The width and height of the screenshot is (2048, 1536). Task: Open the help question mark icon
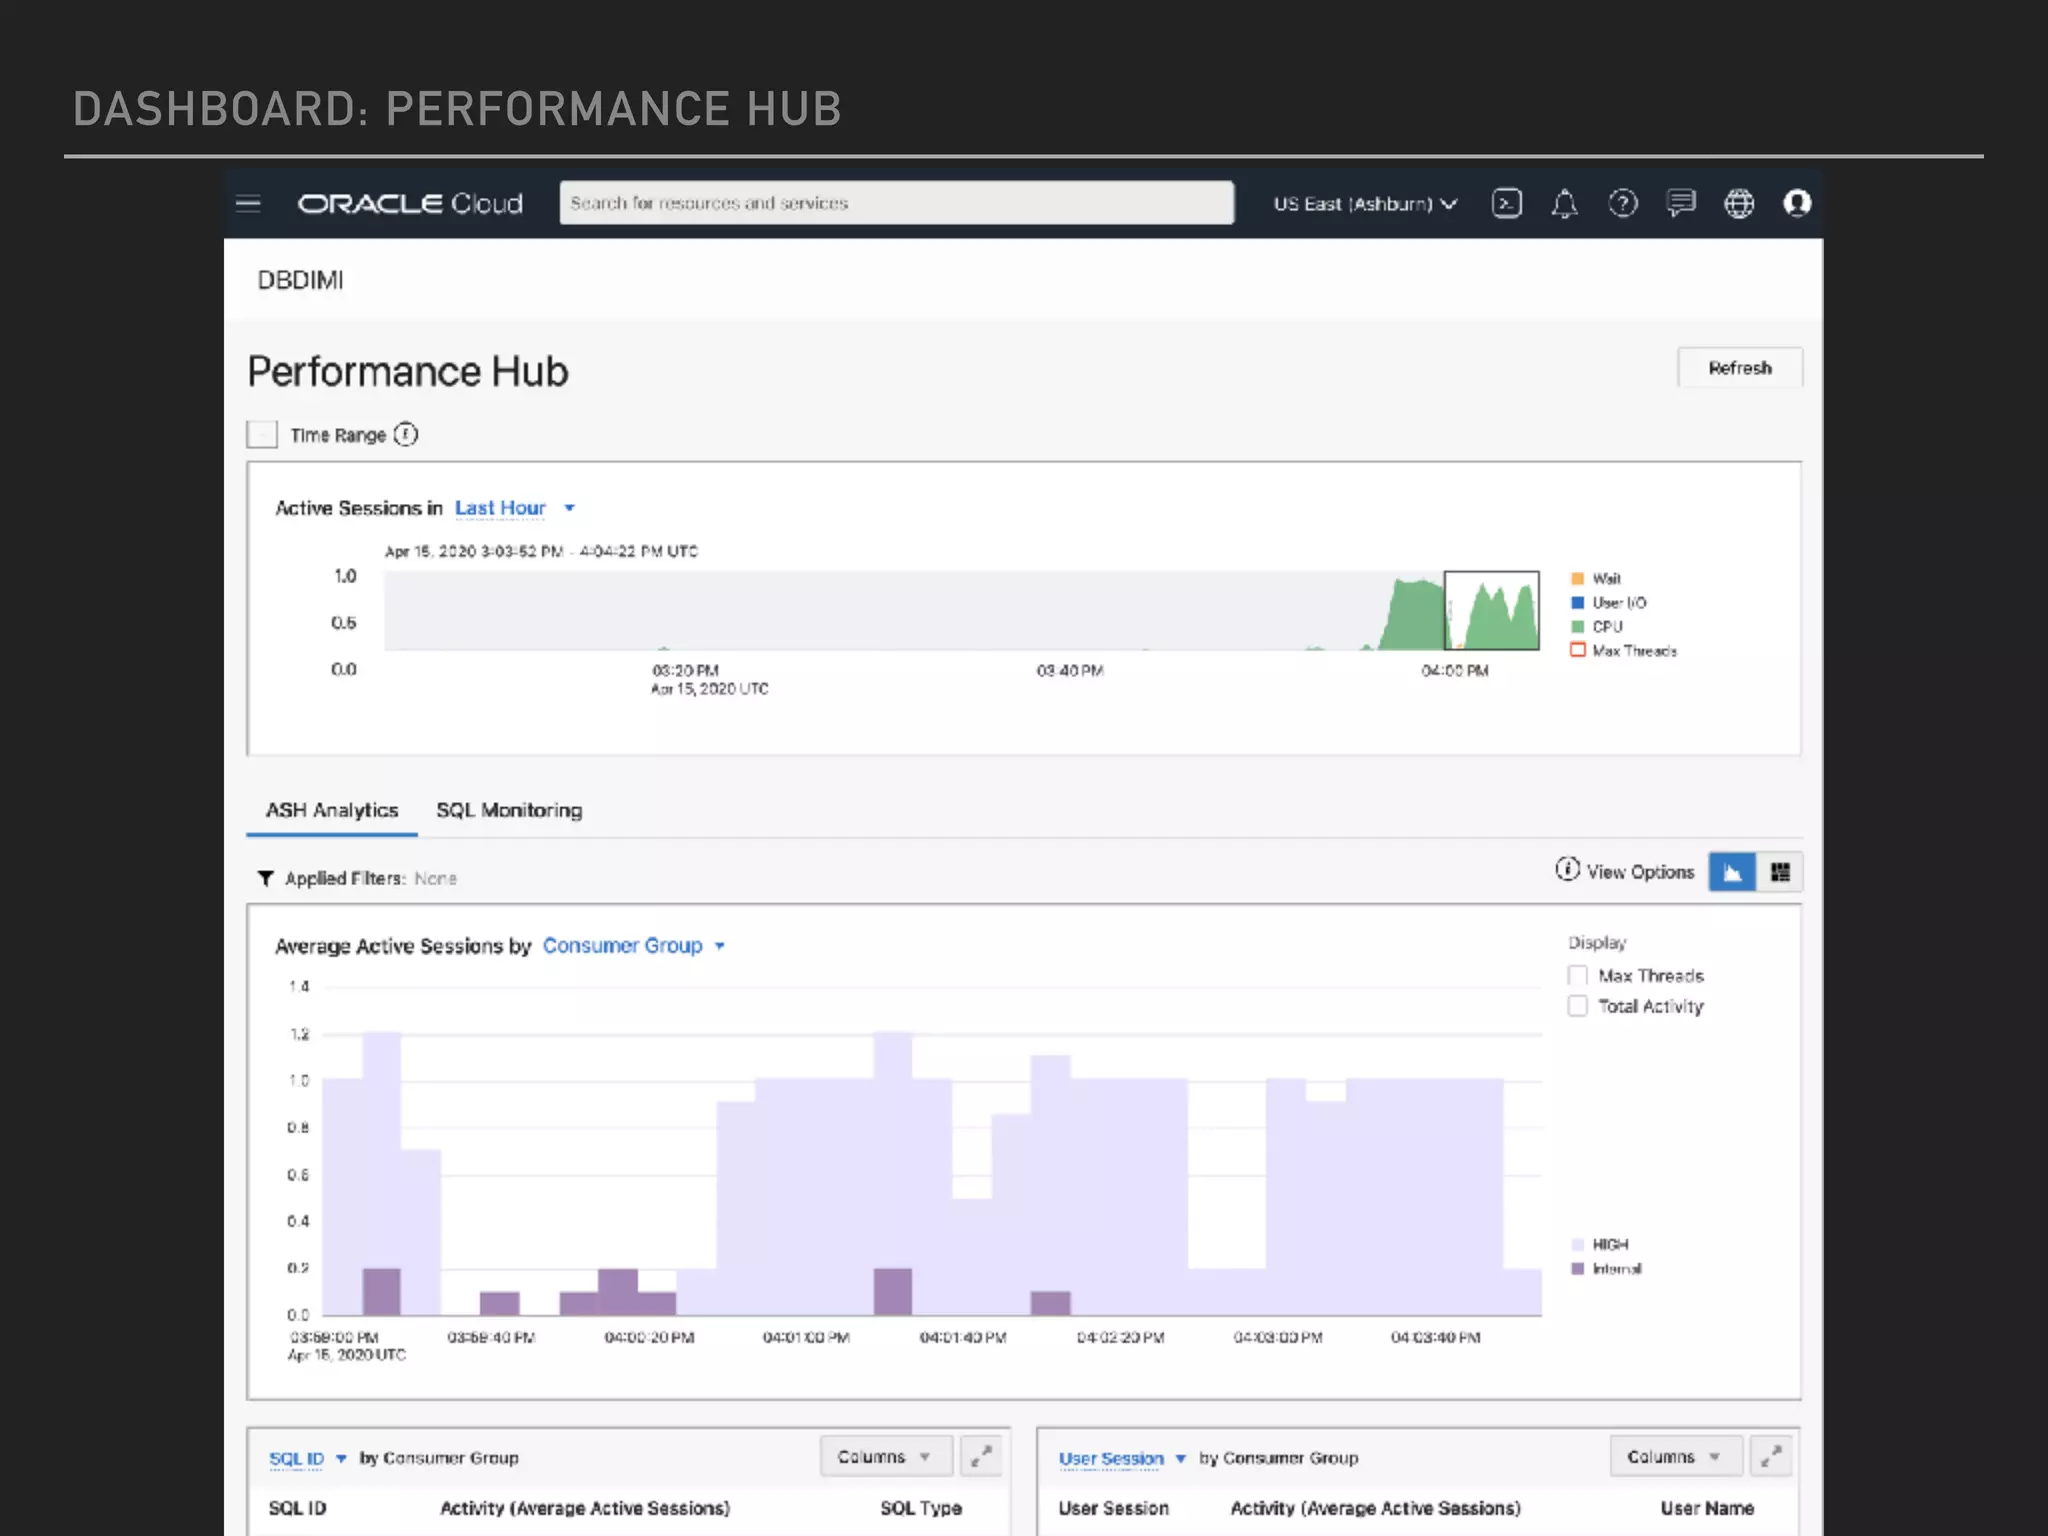click(x=1622, y=204)
